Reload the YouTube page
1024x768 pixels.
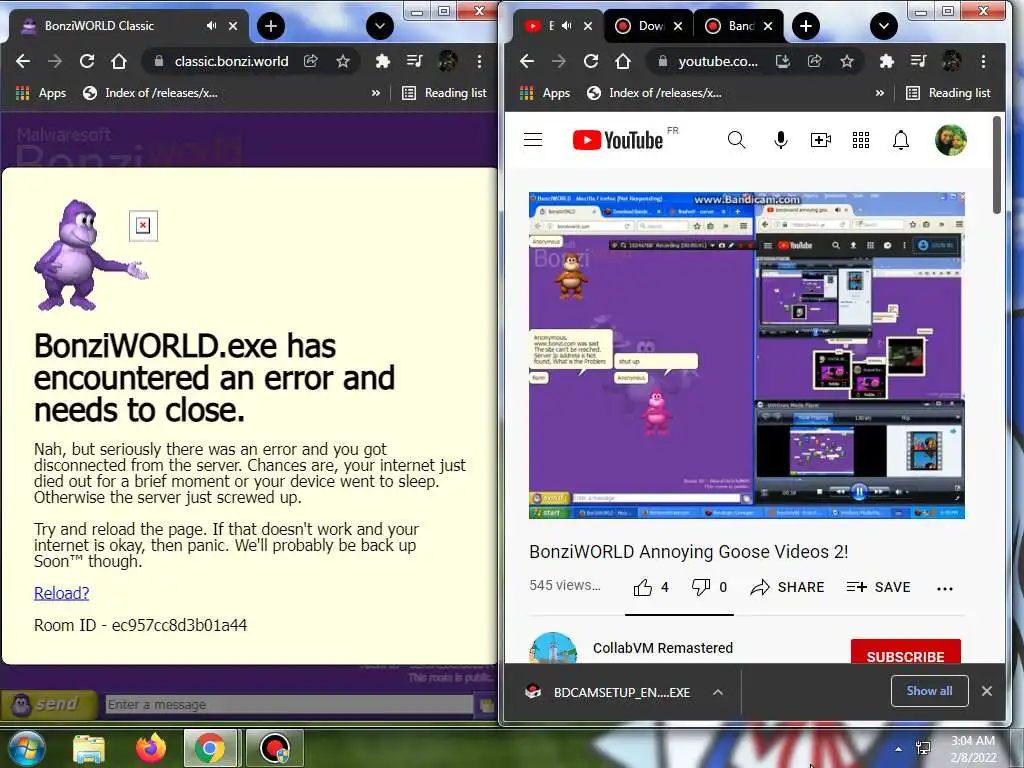pyautogui.click(x=591, y=61)
